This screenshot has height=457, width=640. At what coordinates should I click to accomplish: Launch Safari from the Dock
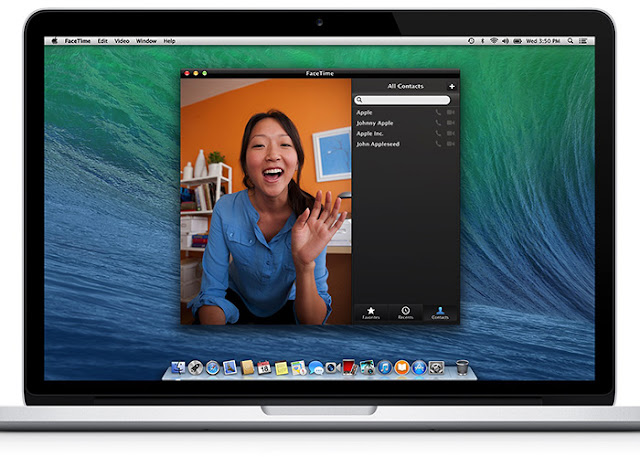point(212,368)
